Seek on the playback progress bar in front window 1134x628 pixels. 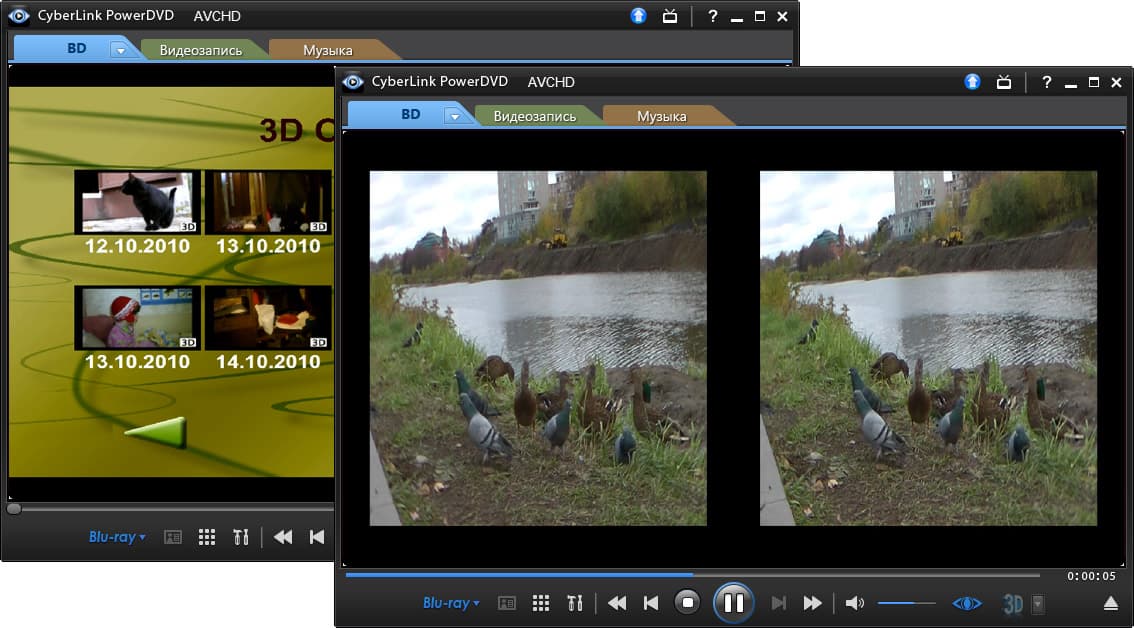[x=692, y=575]
